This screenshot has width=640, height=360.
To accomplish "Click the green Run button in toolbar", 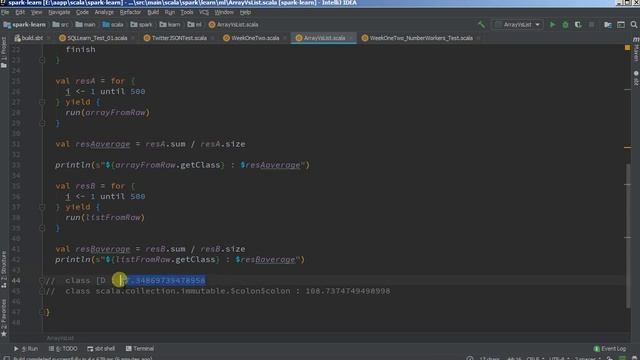I will pyautogui.click(x=552, y=24).
